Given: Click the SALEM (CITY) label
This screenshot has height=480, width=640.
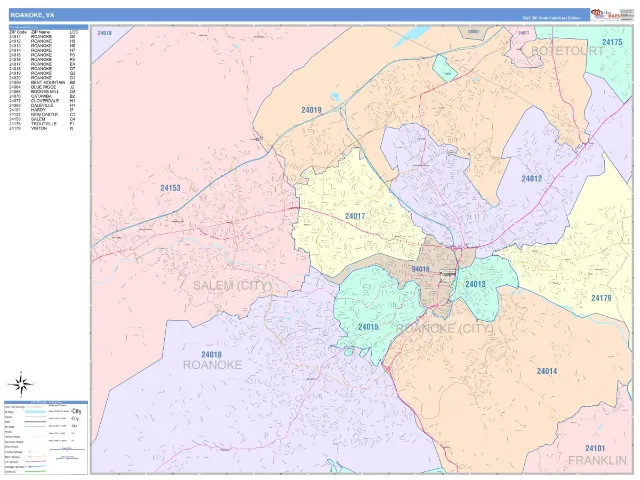Looking at the screenshot, I should [x=232, y=285].
